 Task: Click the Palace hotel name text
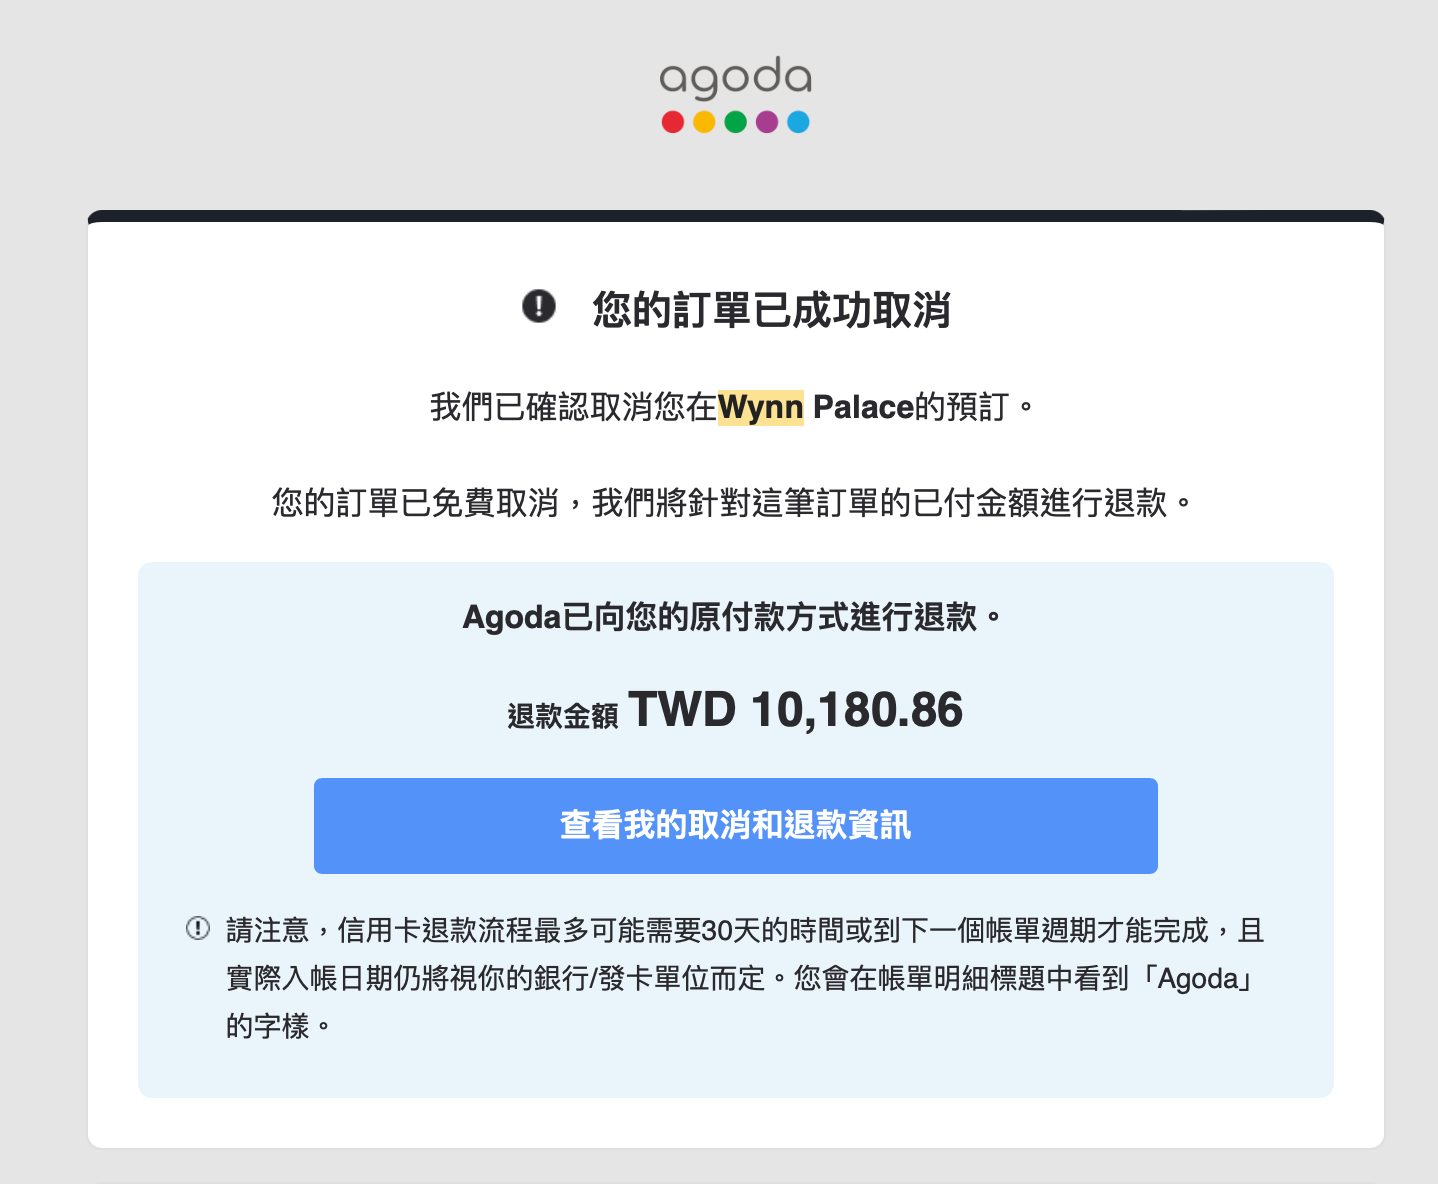(863, 407)
